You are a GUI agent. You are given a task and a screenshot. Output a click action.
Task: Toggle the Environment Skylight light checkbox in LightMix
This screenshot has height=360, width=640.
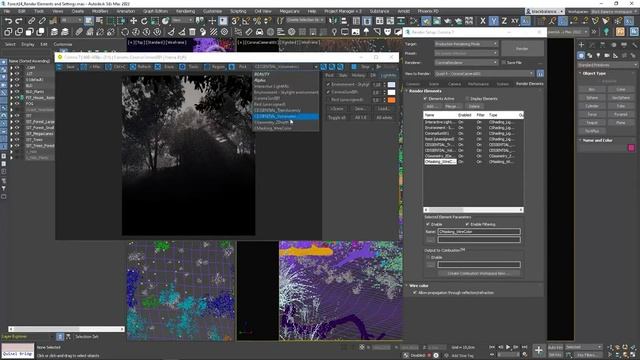pyautogui.click(x=328, y=84)
